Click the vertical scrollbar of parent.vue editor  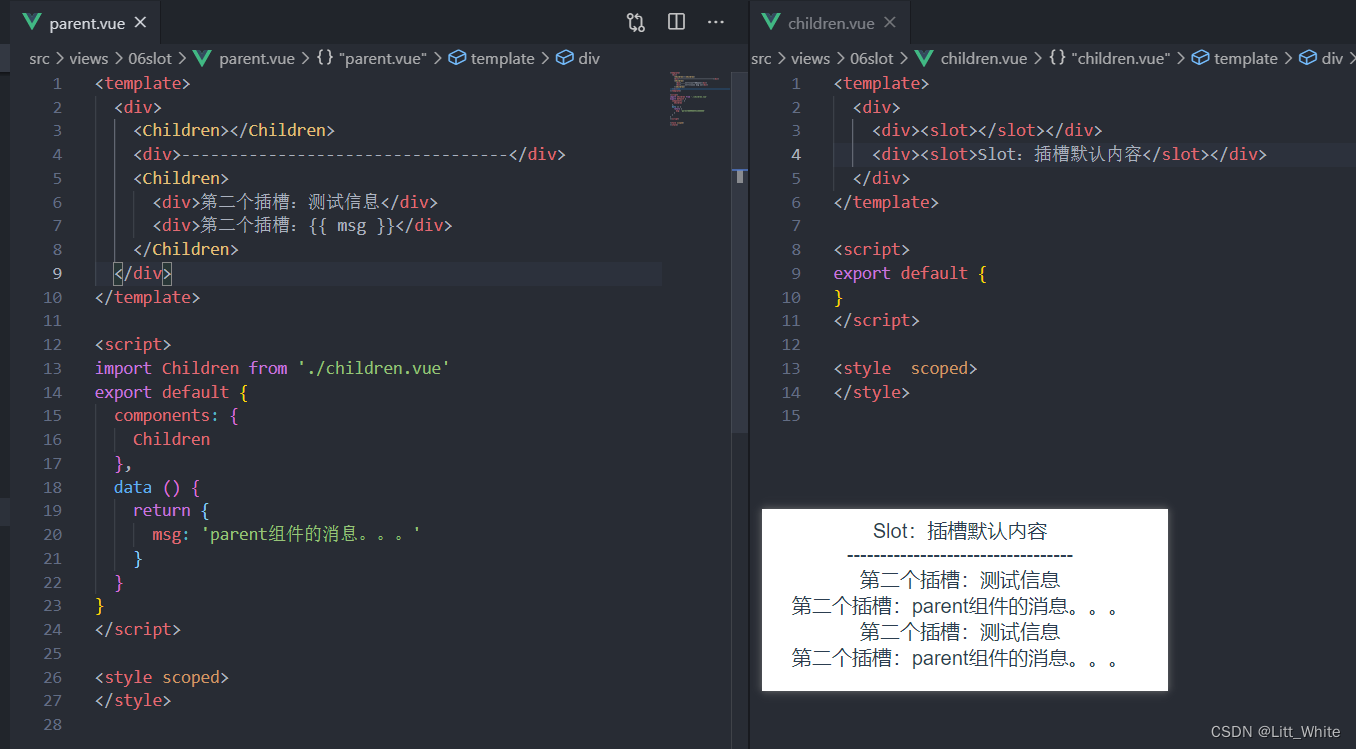click(740, 252)
